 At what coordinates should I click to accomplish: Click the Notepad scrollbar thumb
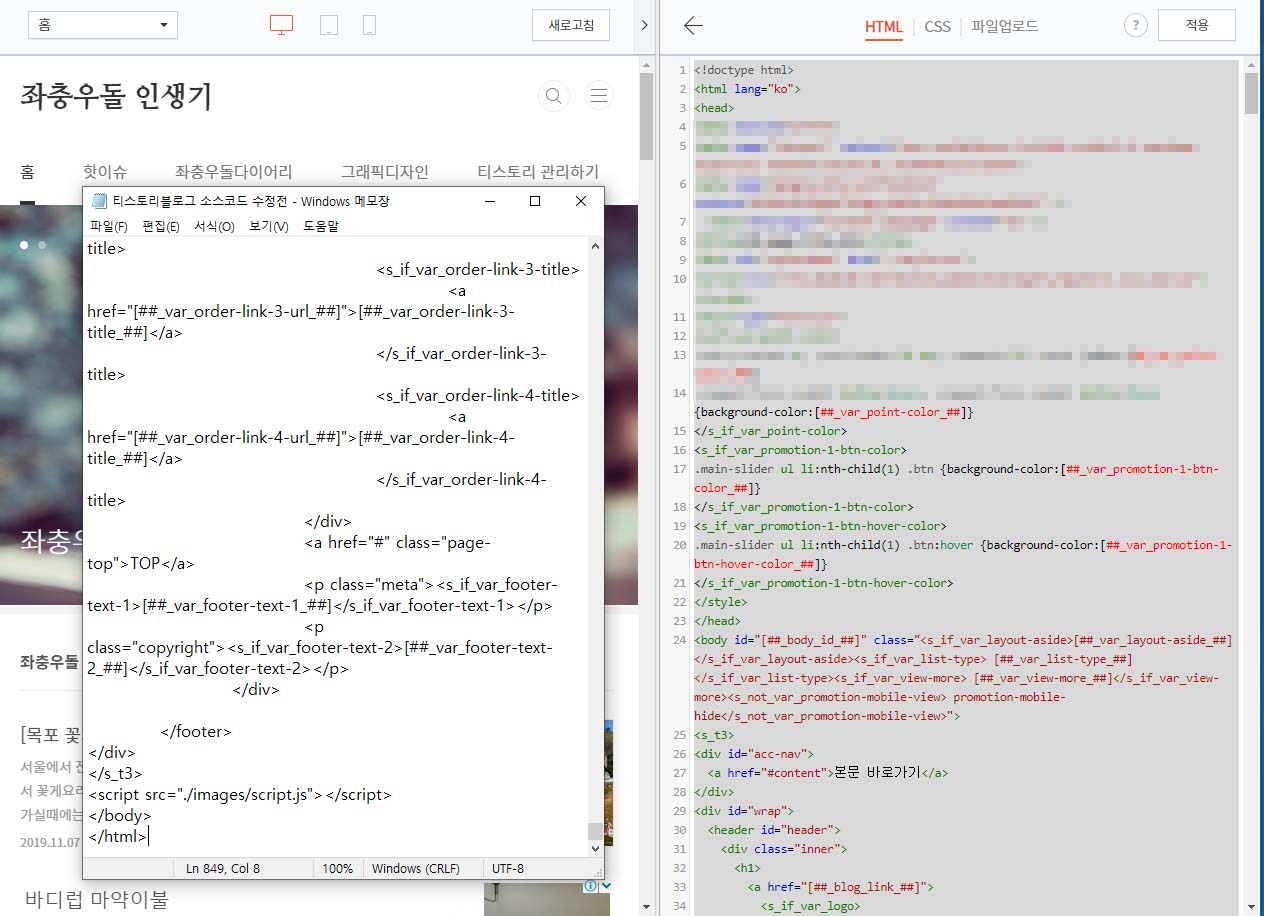pyautogui.click(x=596, y=831)
